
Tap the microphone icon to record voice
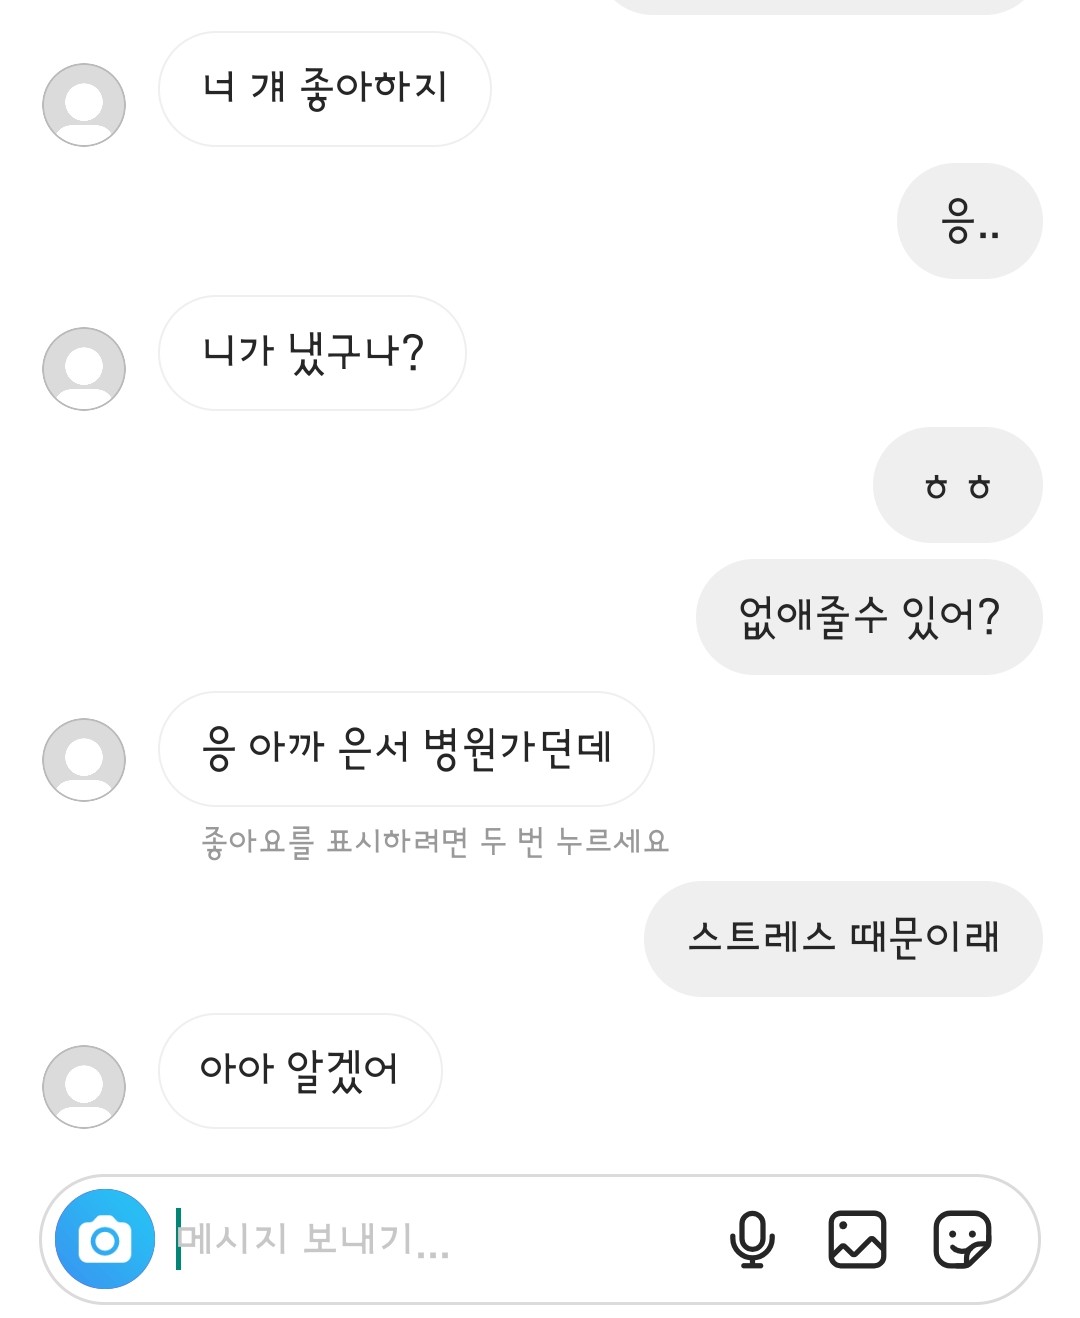752,1239
